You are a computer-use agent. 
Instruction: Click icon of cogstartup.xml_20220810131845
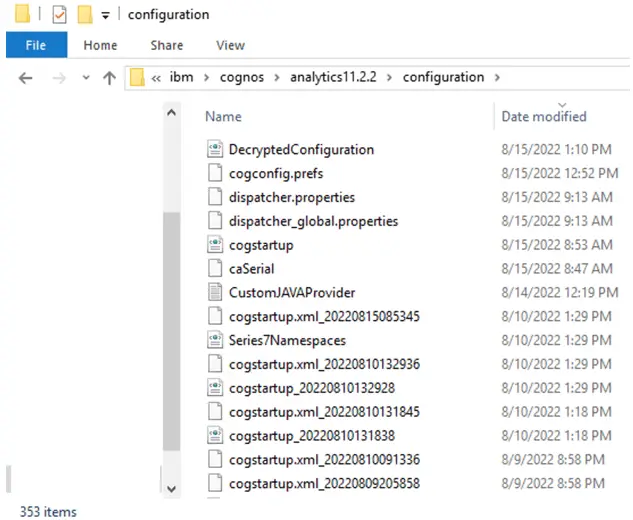(215, 411)
